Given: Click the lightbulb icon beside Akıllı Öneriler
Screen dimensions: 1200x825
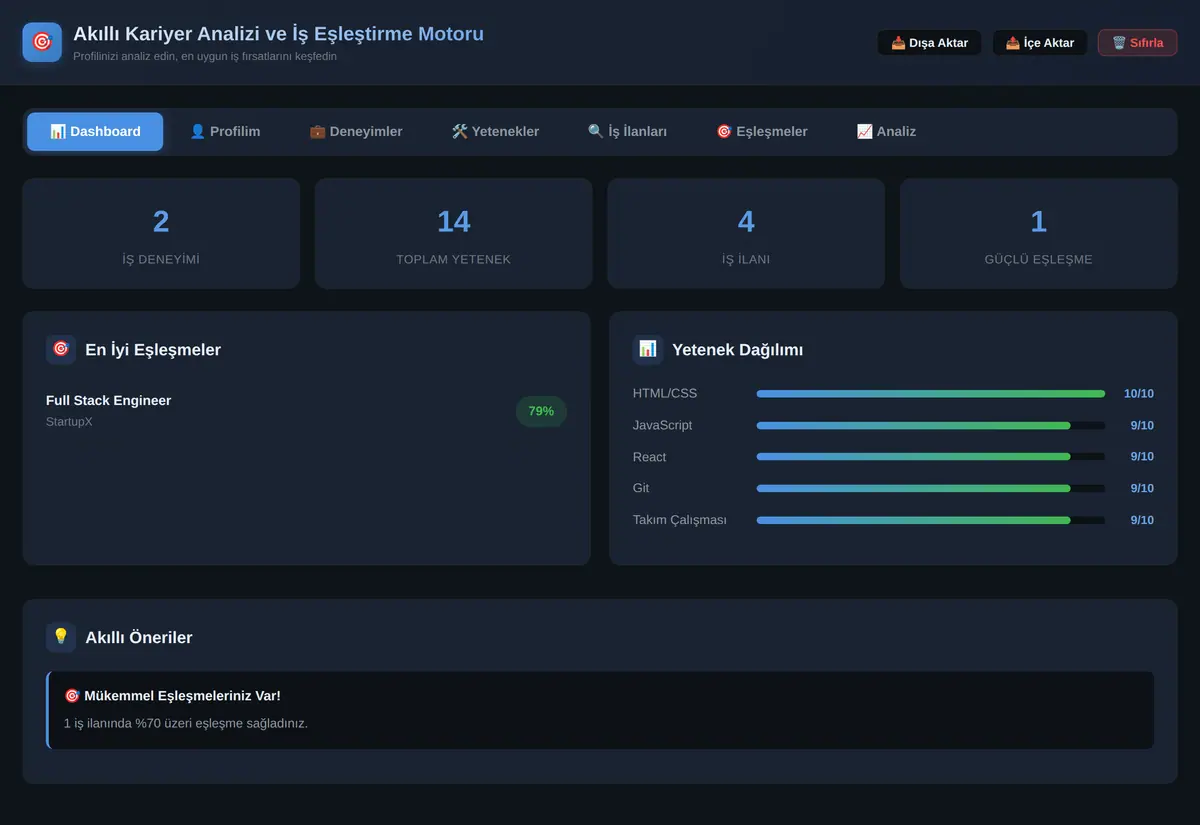Looking at the screenshot, I should 61,637.
